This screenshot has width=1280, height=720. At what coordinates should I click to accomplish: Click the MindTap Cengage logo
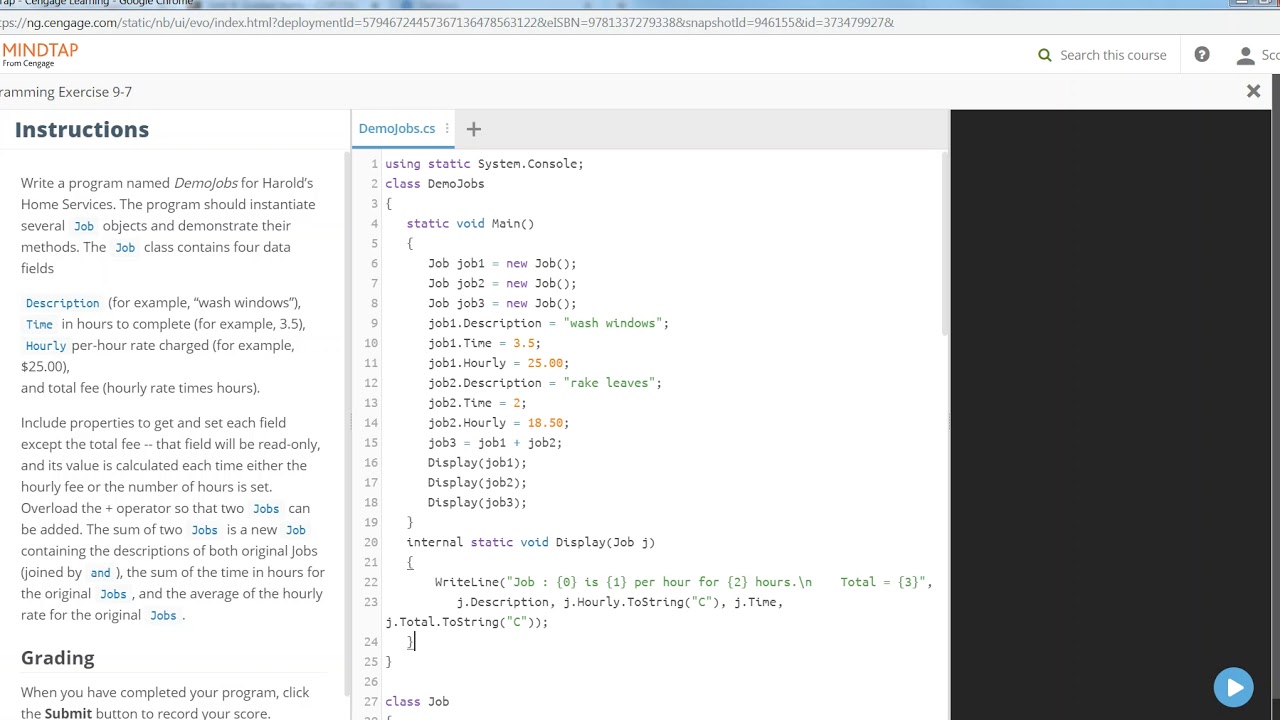(x=39, y=55)
